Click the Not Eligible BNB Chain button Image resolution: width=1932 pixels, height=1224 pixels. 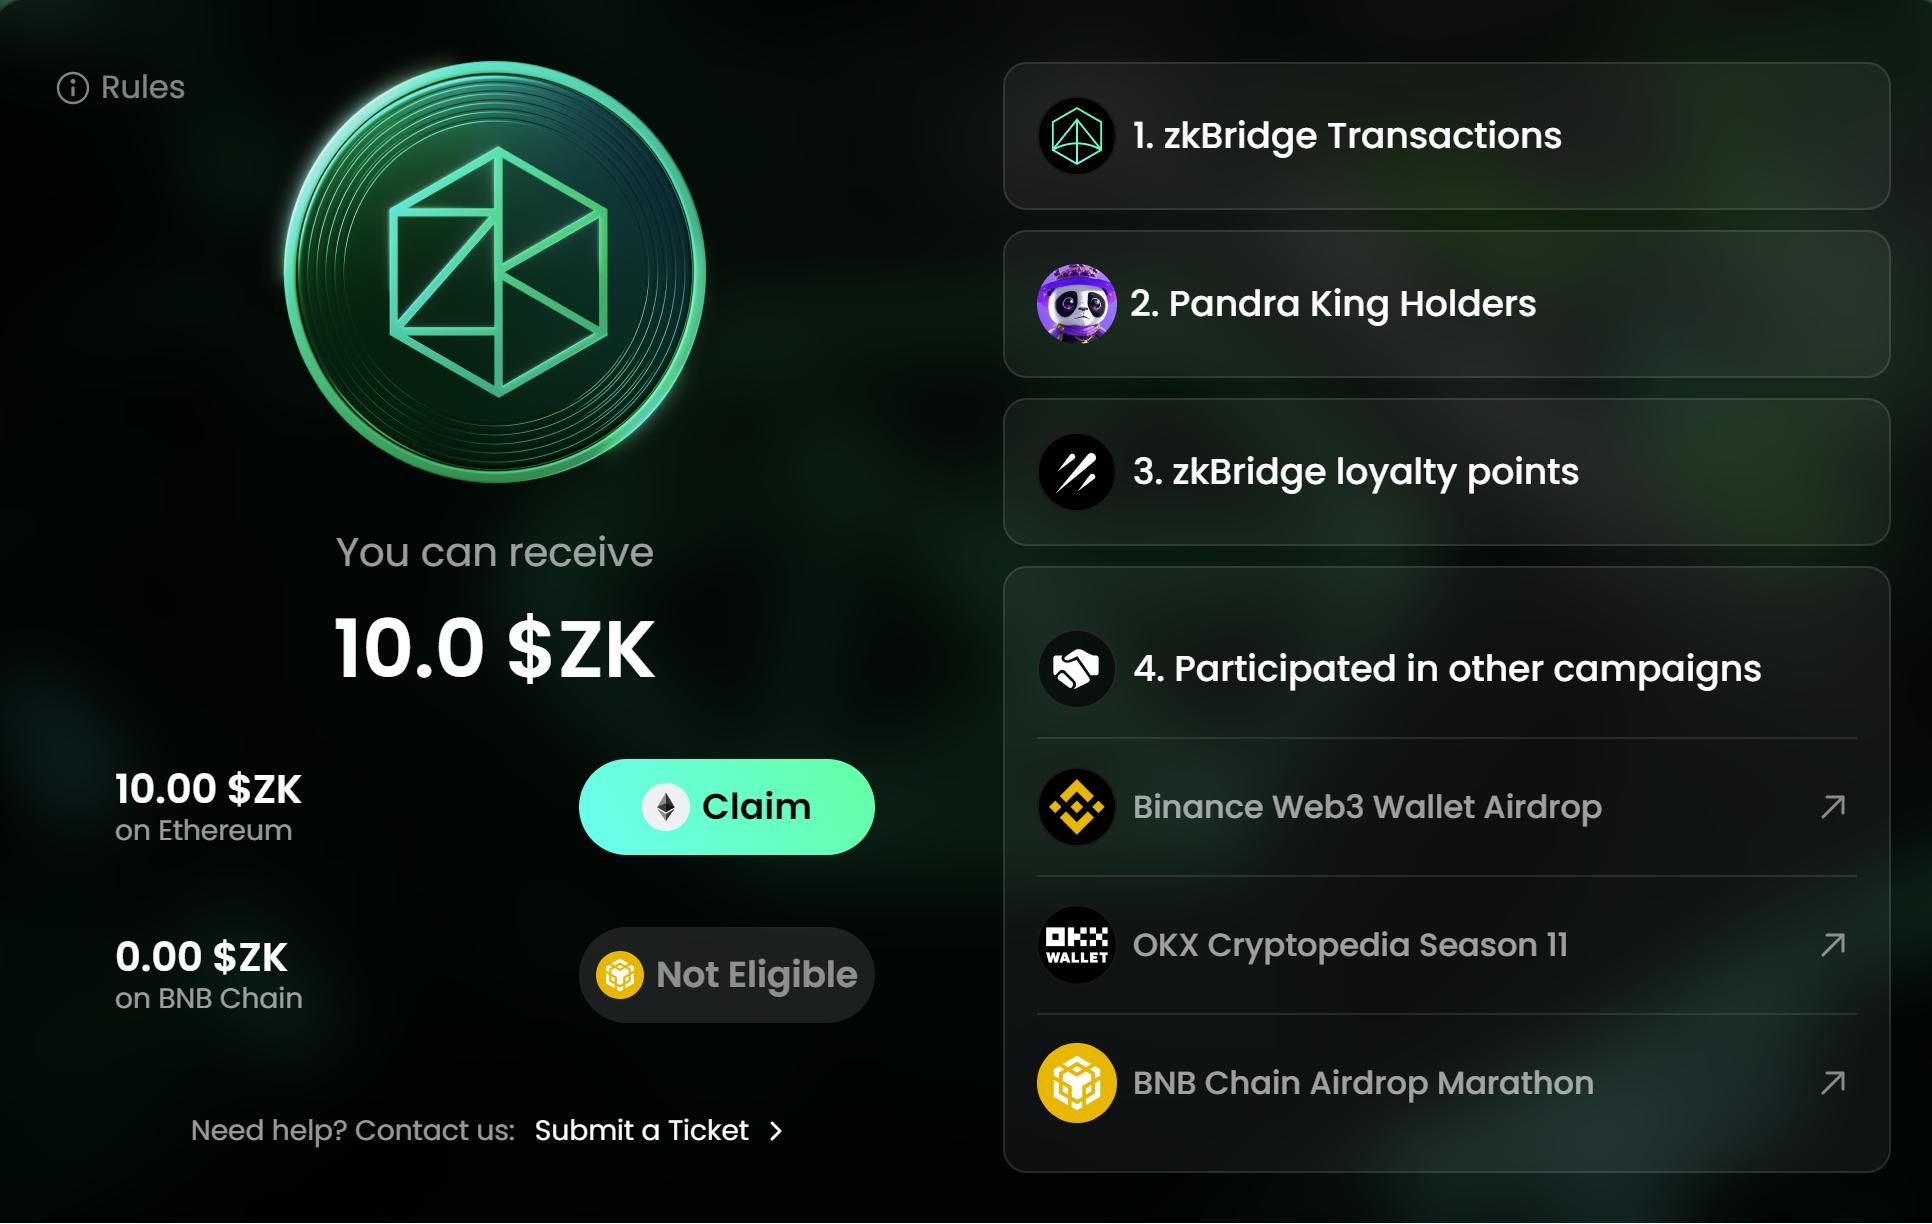click(727, 975)
